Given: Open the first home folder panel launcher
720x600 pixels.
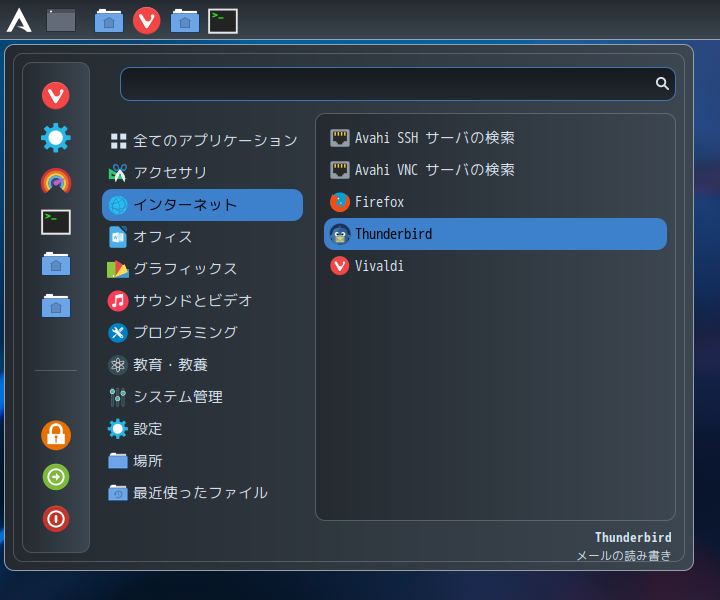Looking at the screenshot, I should 109,21.
